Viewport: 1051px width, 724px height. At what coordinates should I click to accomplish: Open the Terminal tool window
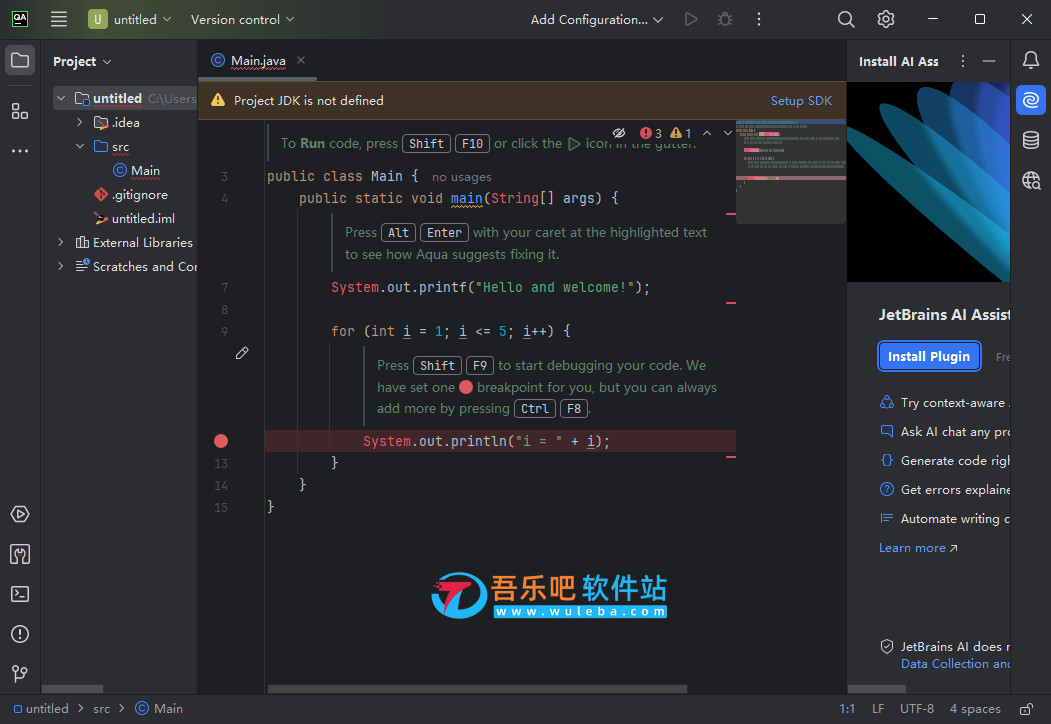click(20, 594)
